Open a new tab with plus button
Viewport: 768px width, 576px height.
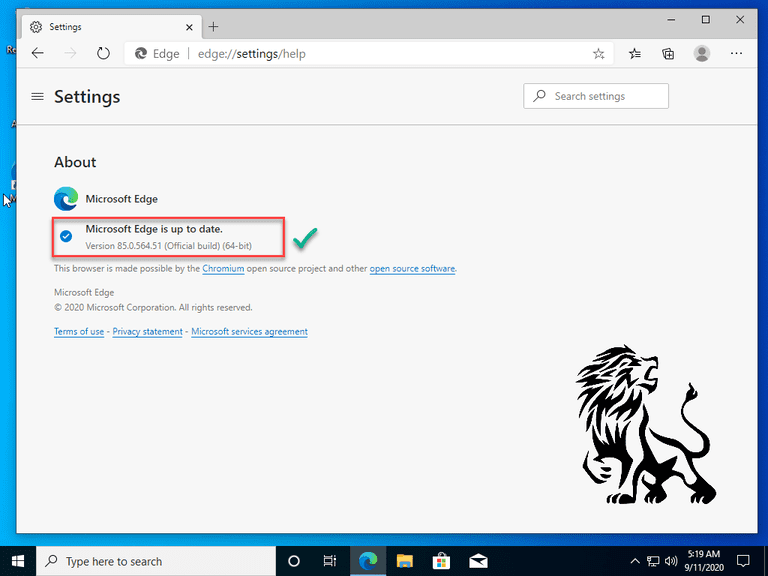point(214,27)
